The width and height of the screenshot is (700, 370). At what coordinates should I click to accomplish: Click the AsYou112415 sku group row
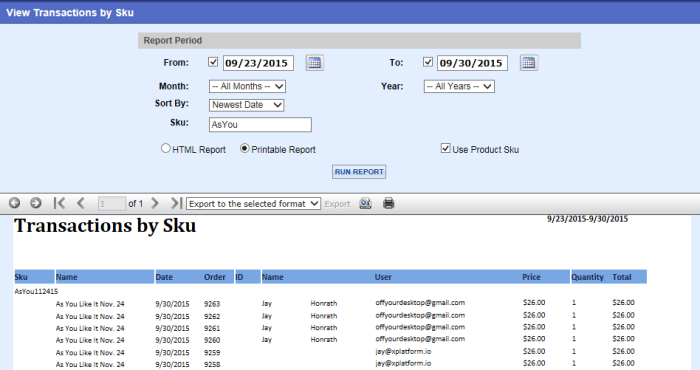(x=36, y=291)
